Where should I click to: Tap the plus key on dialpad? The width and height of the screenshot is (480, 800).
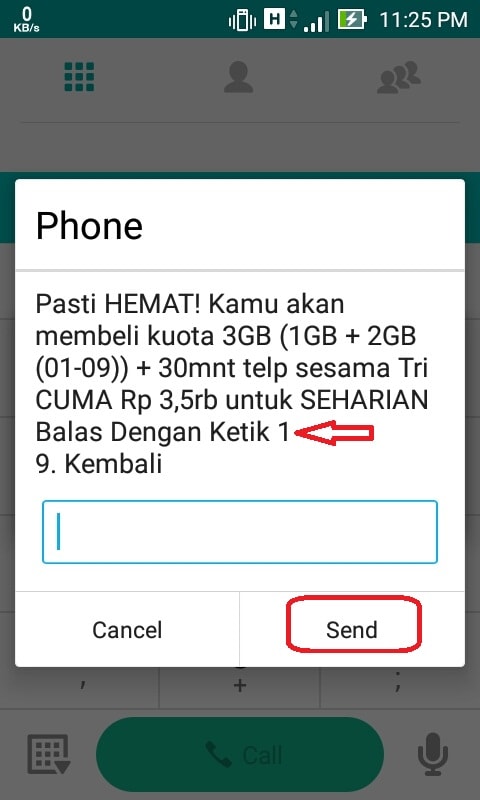pyautogui.click(x=240, y=685)
